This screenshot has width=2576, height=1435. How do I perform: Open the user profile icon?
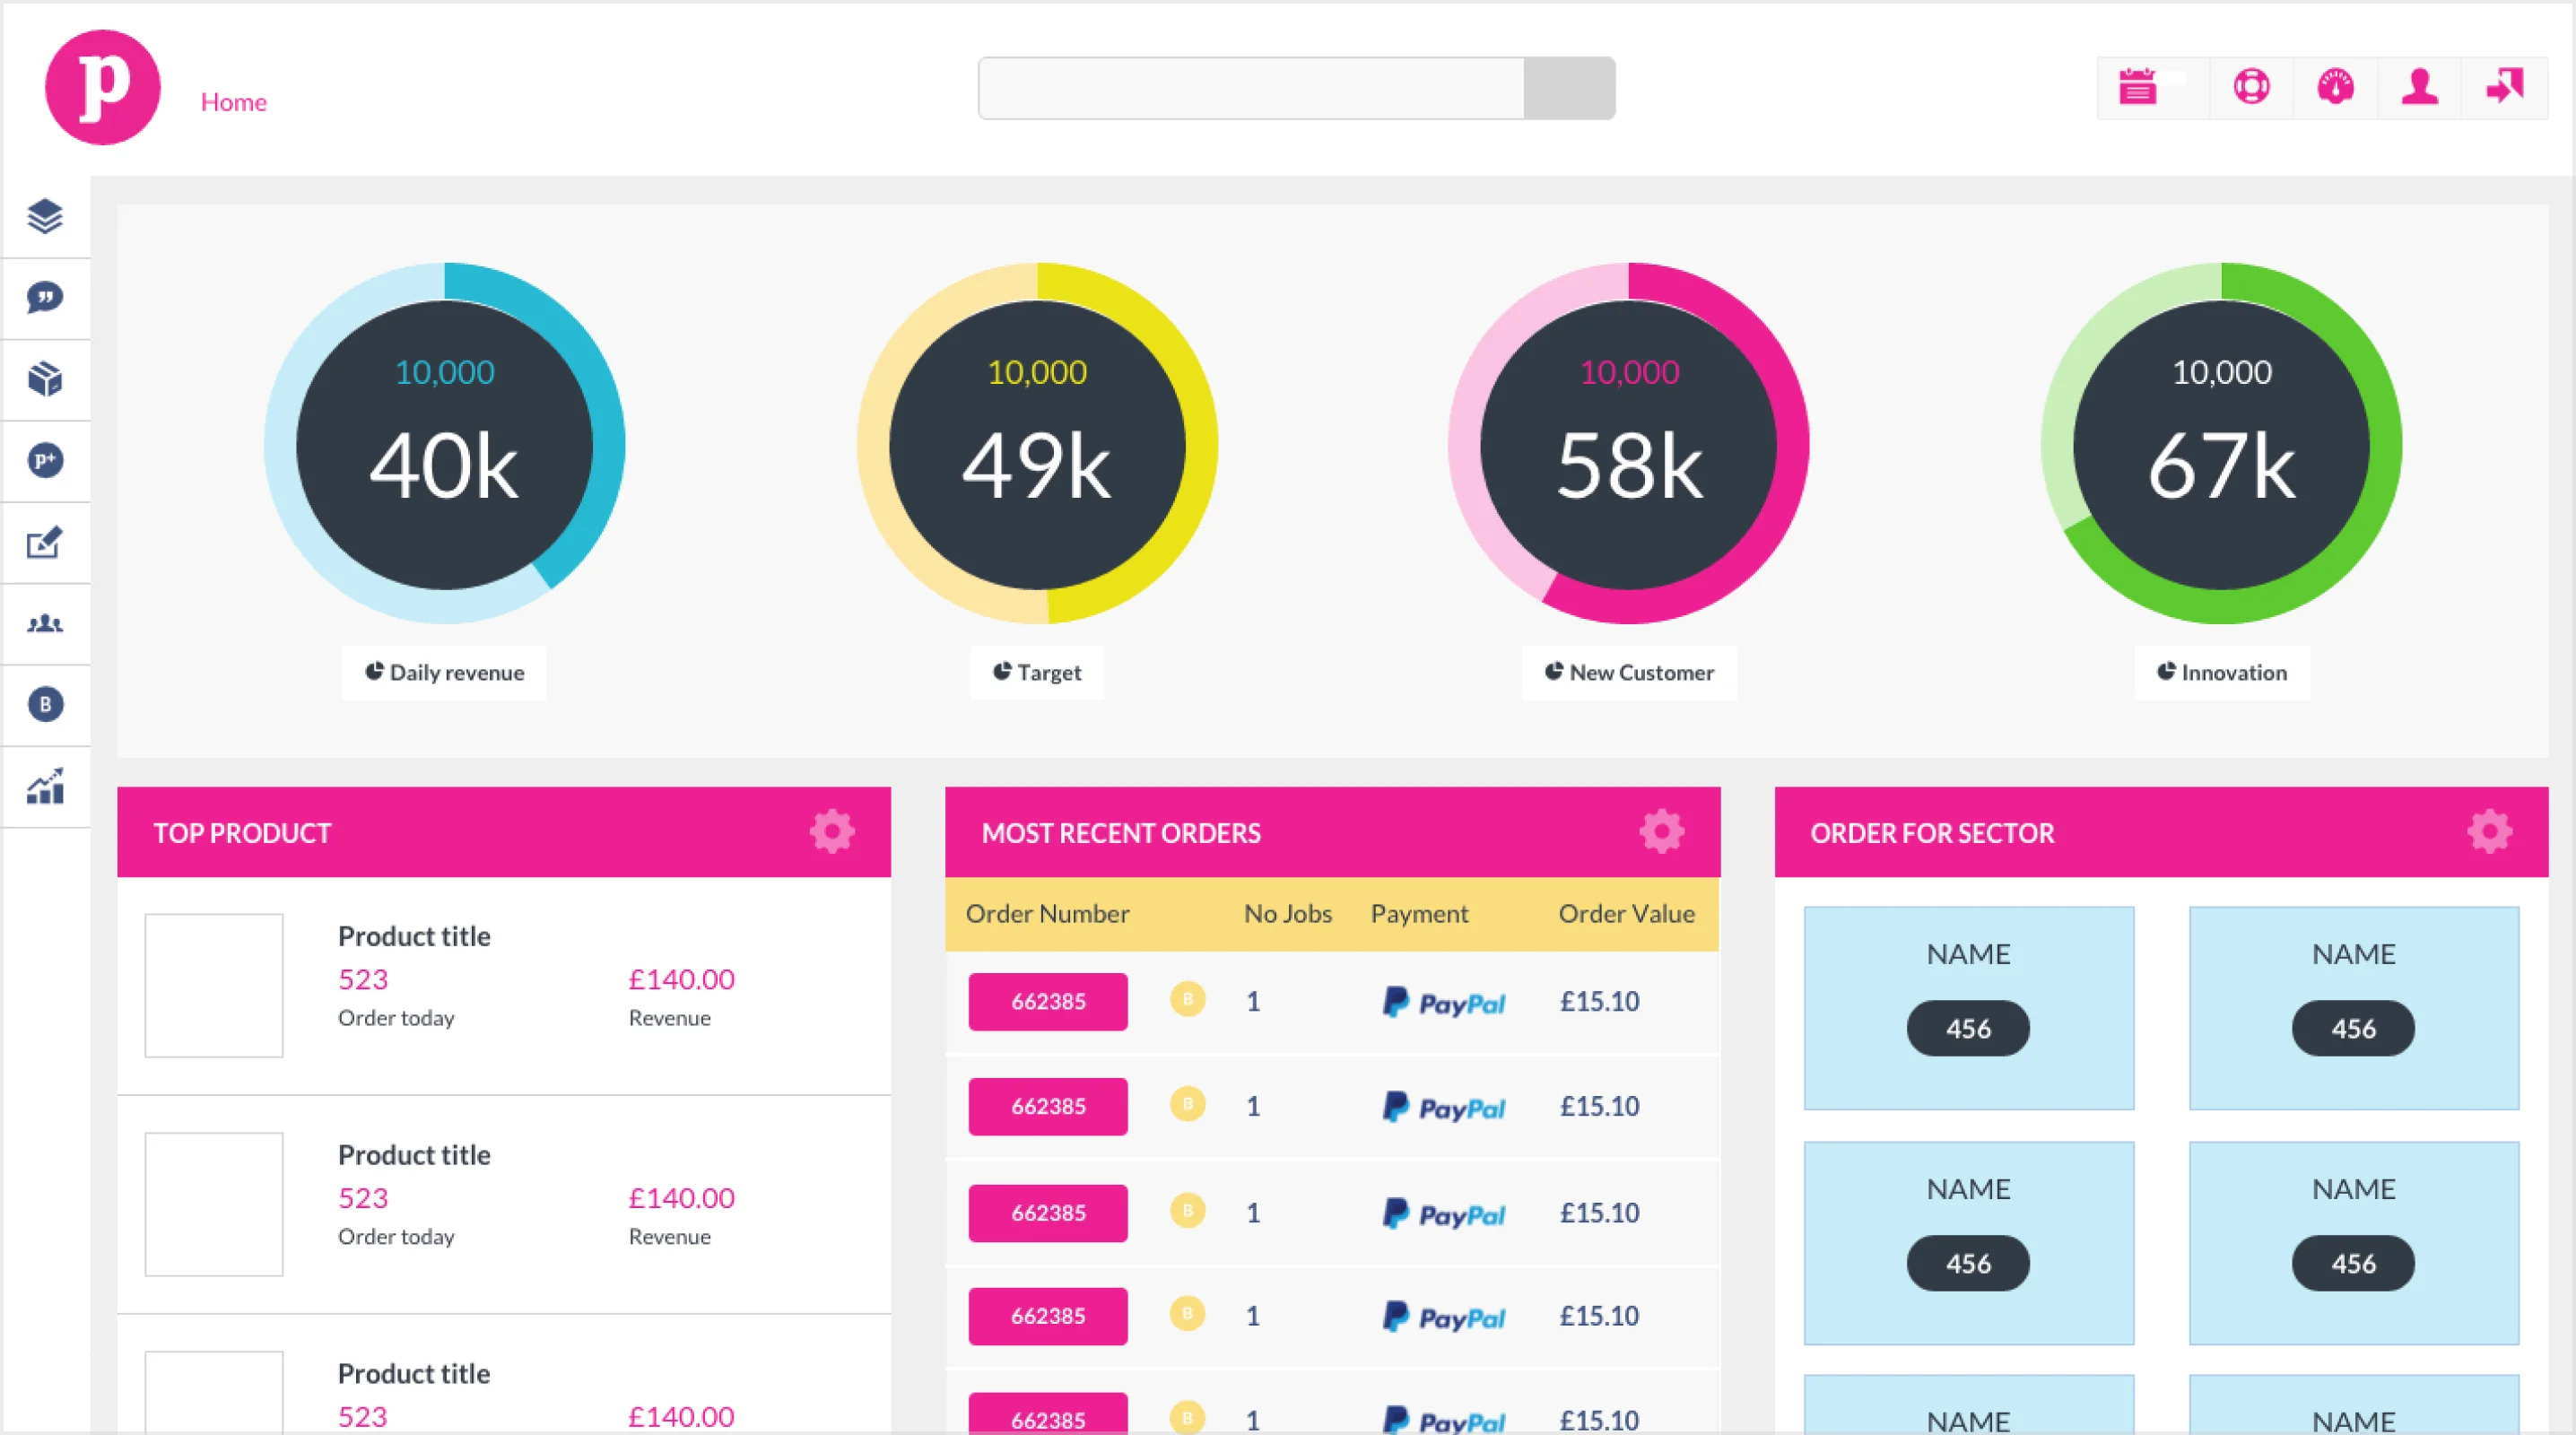click(x=2419, y=87)
